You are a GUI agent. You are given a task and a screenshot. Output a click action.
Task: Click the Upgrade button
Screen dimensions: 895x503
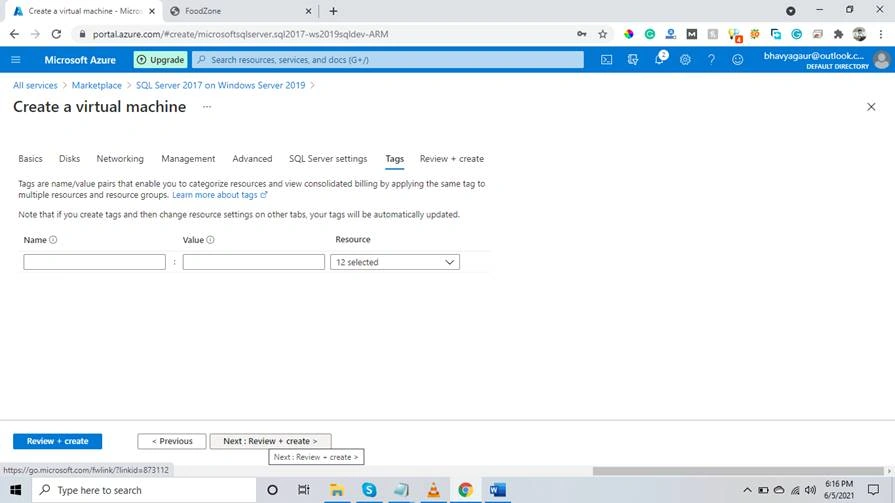click(x=160, y=59)
